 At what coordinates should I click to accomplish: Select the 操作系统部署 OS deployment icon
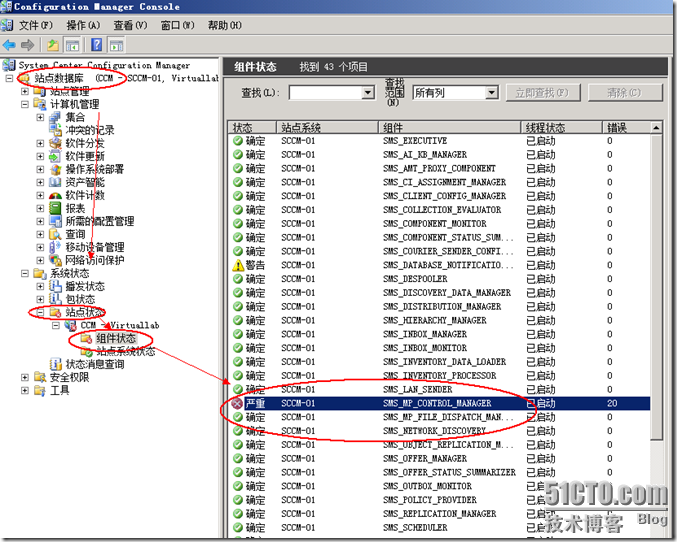[55, 169]
